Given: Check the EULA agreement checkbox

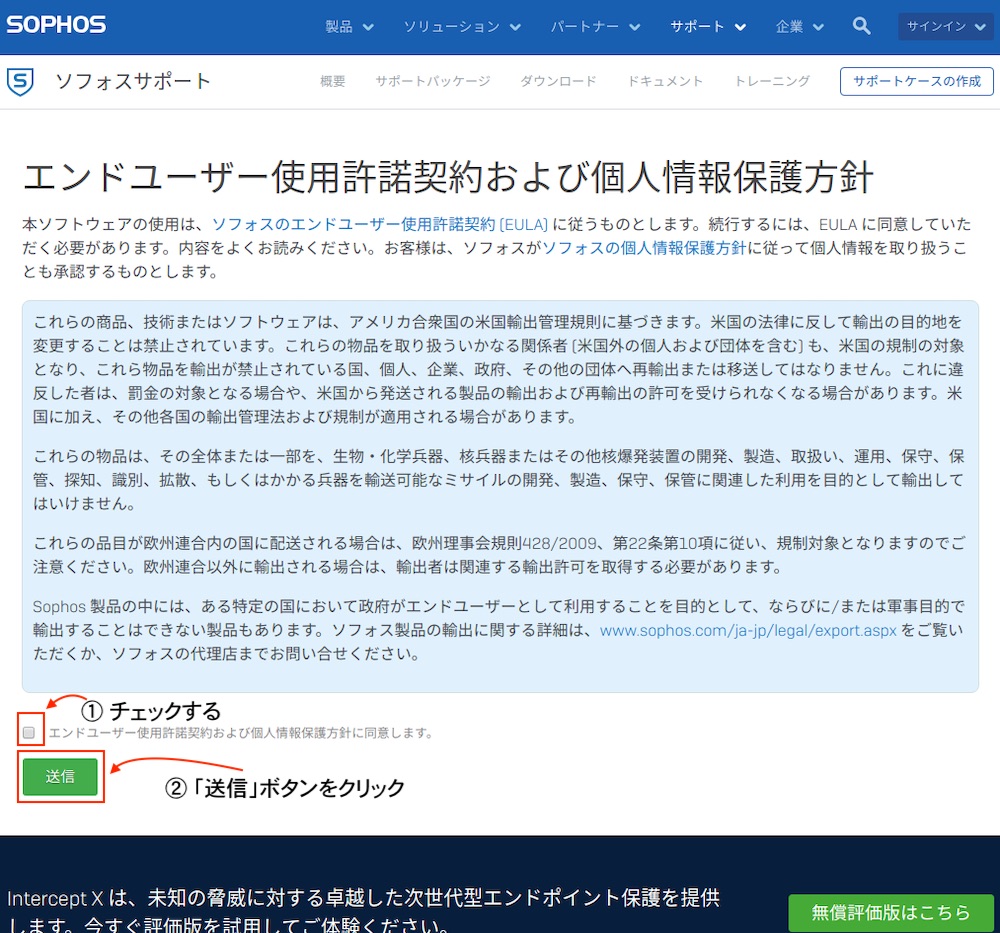Looking at the screenshot, I should coord(29,732).
